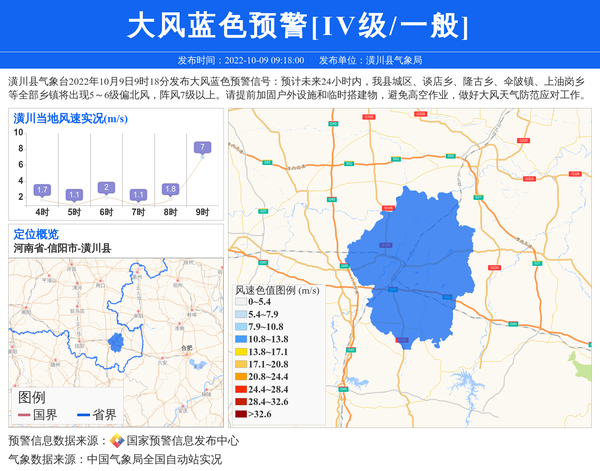600x471 pixels.
Task: Click the 10.8~13.8 blue legend swatch
Action: (x=241, y=339)
